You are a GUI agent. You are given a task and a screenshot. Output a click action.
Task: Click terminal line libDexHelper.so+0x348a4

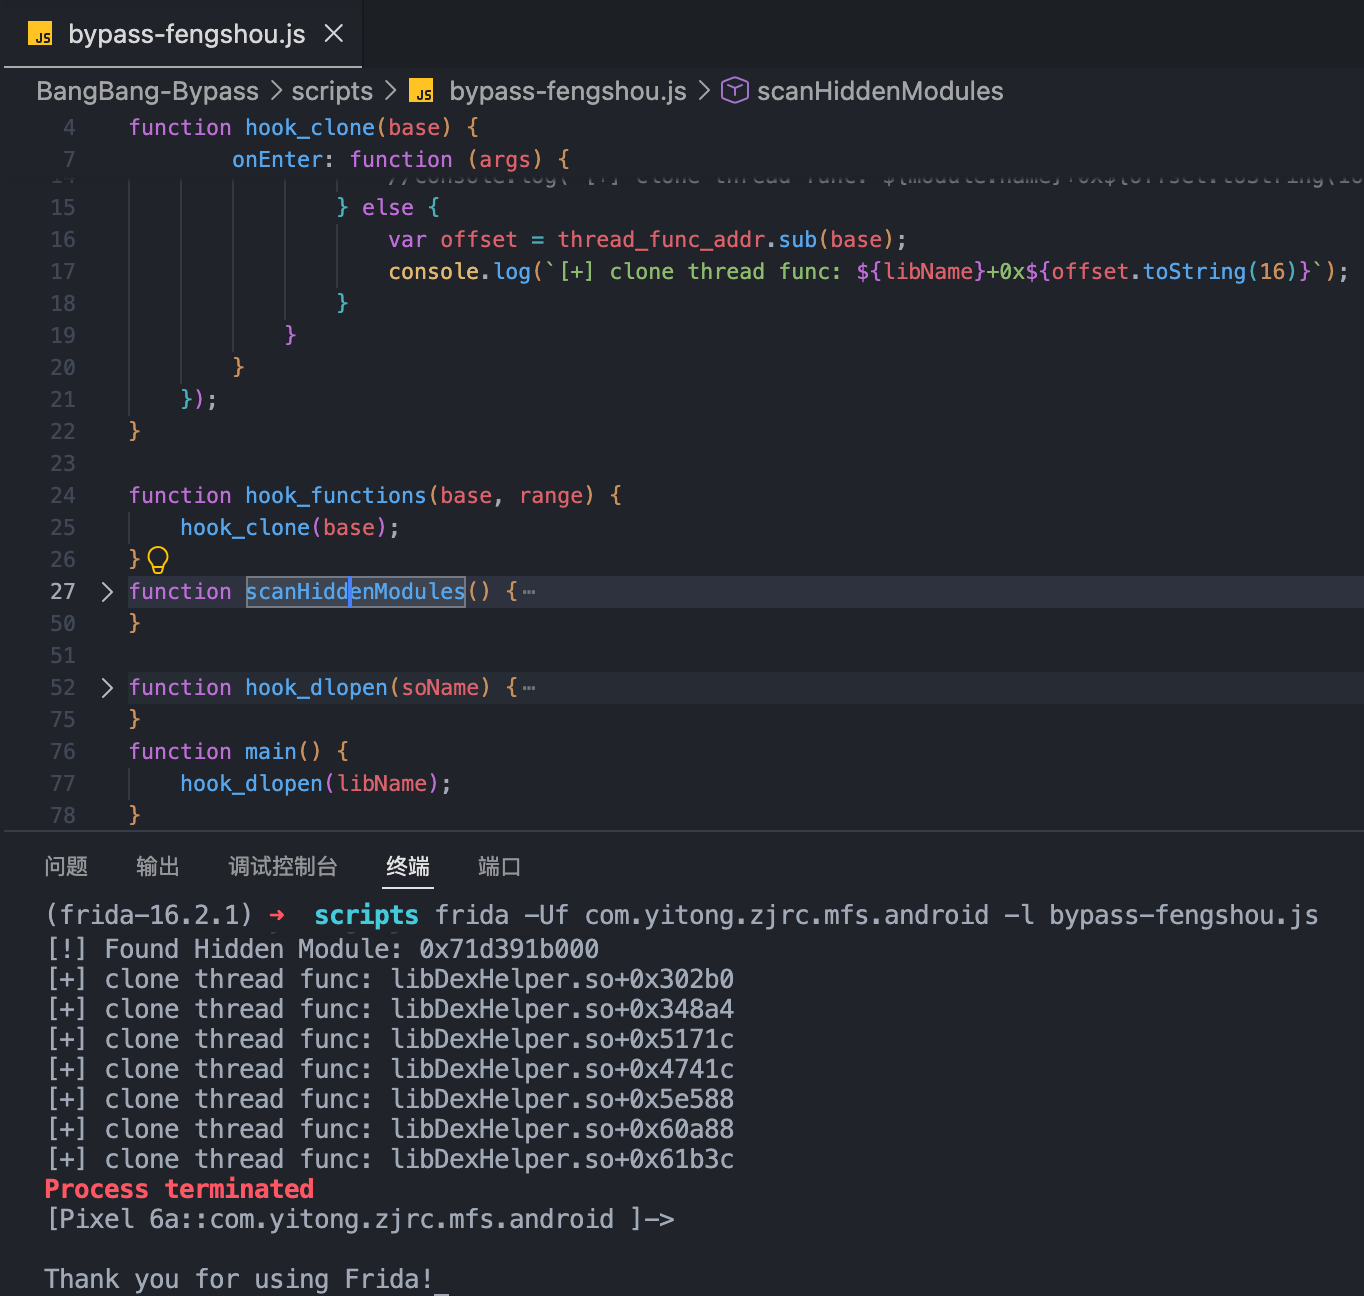tap(390, 1009)
